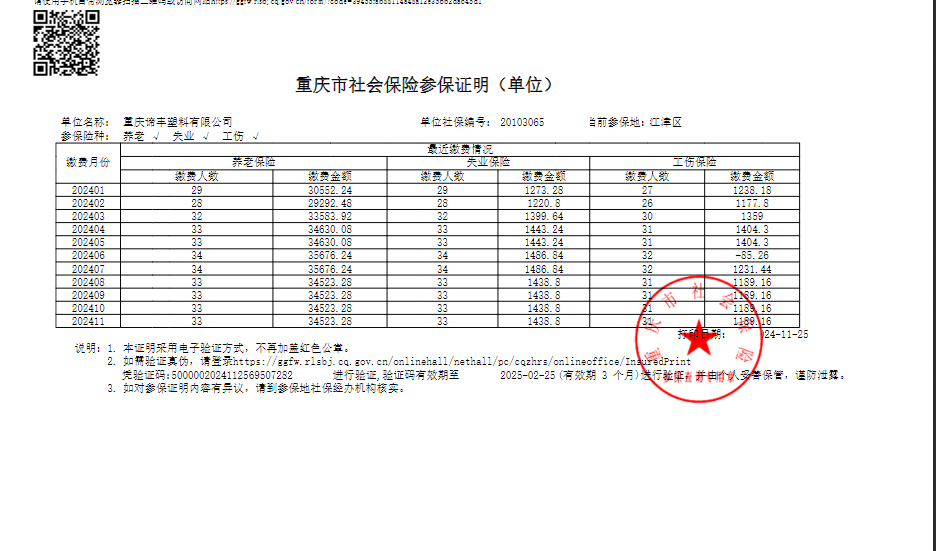Screen dimensions: 936x551
Task: Click the 缴费月份 column header
Action: point(88,162)
